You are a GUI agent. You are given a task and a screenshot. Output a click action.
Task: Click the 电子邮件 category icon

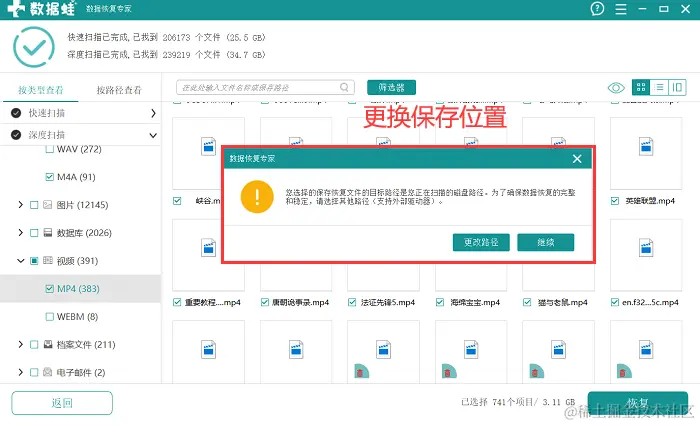click(x=47, y=372)
